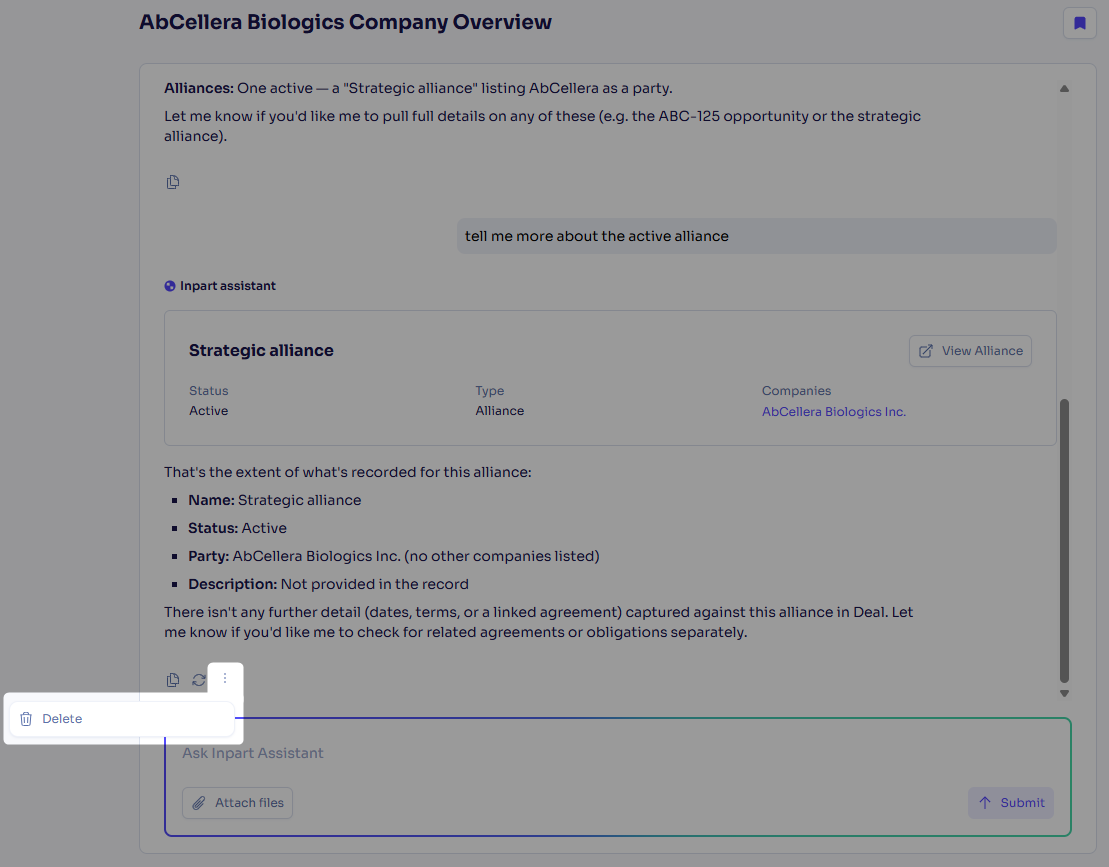Viewport: 1109px width, 867px height.
Task: Click the chat scrollbar down arrow
Action: [x=1064, y=694]
